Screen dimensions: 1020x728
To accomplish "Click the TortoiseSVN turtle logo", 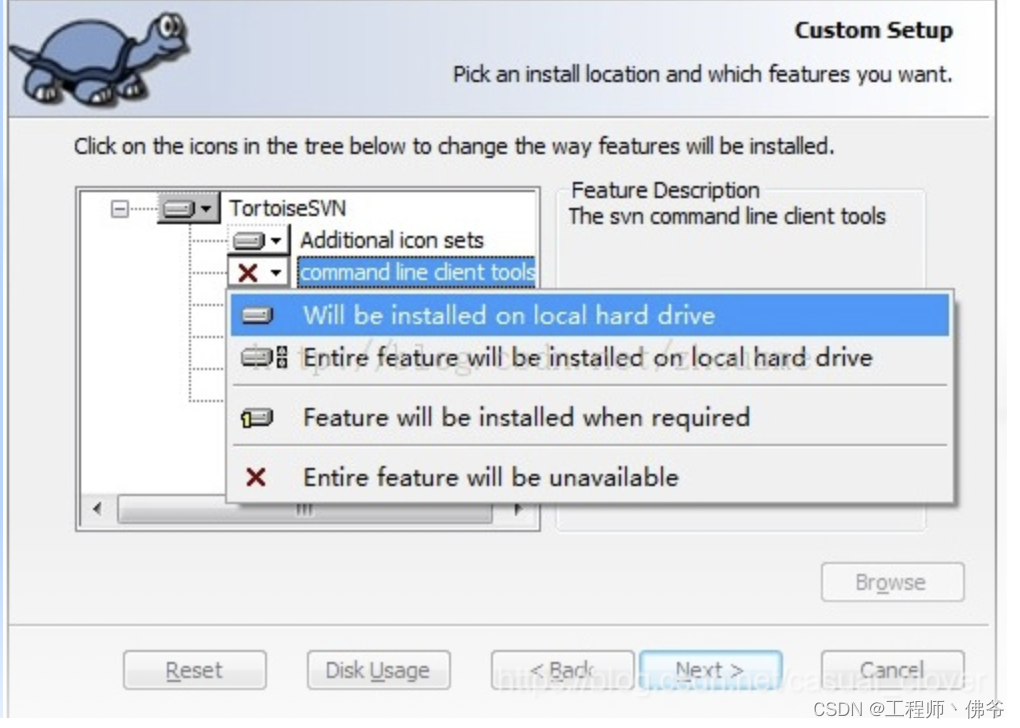I will (98, 56).
